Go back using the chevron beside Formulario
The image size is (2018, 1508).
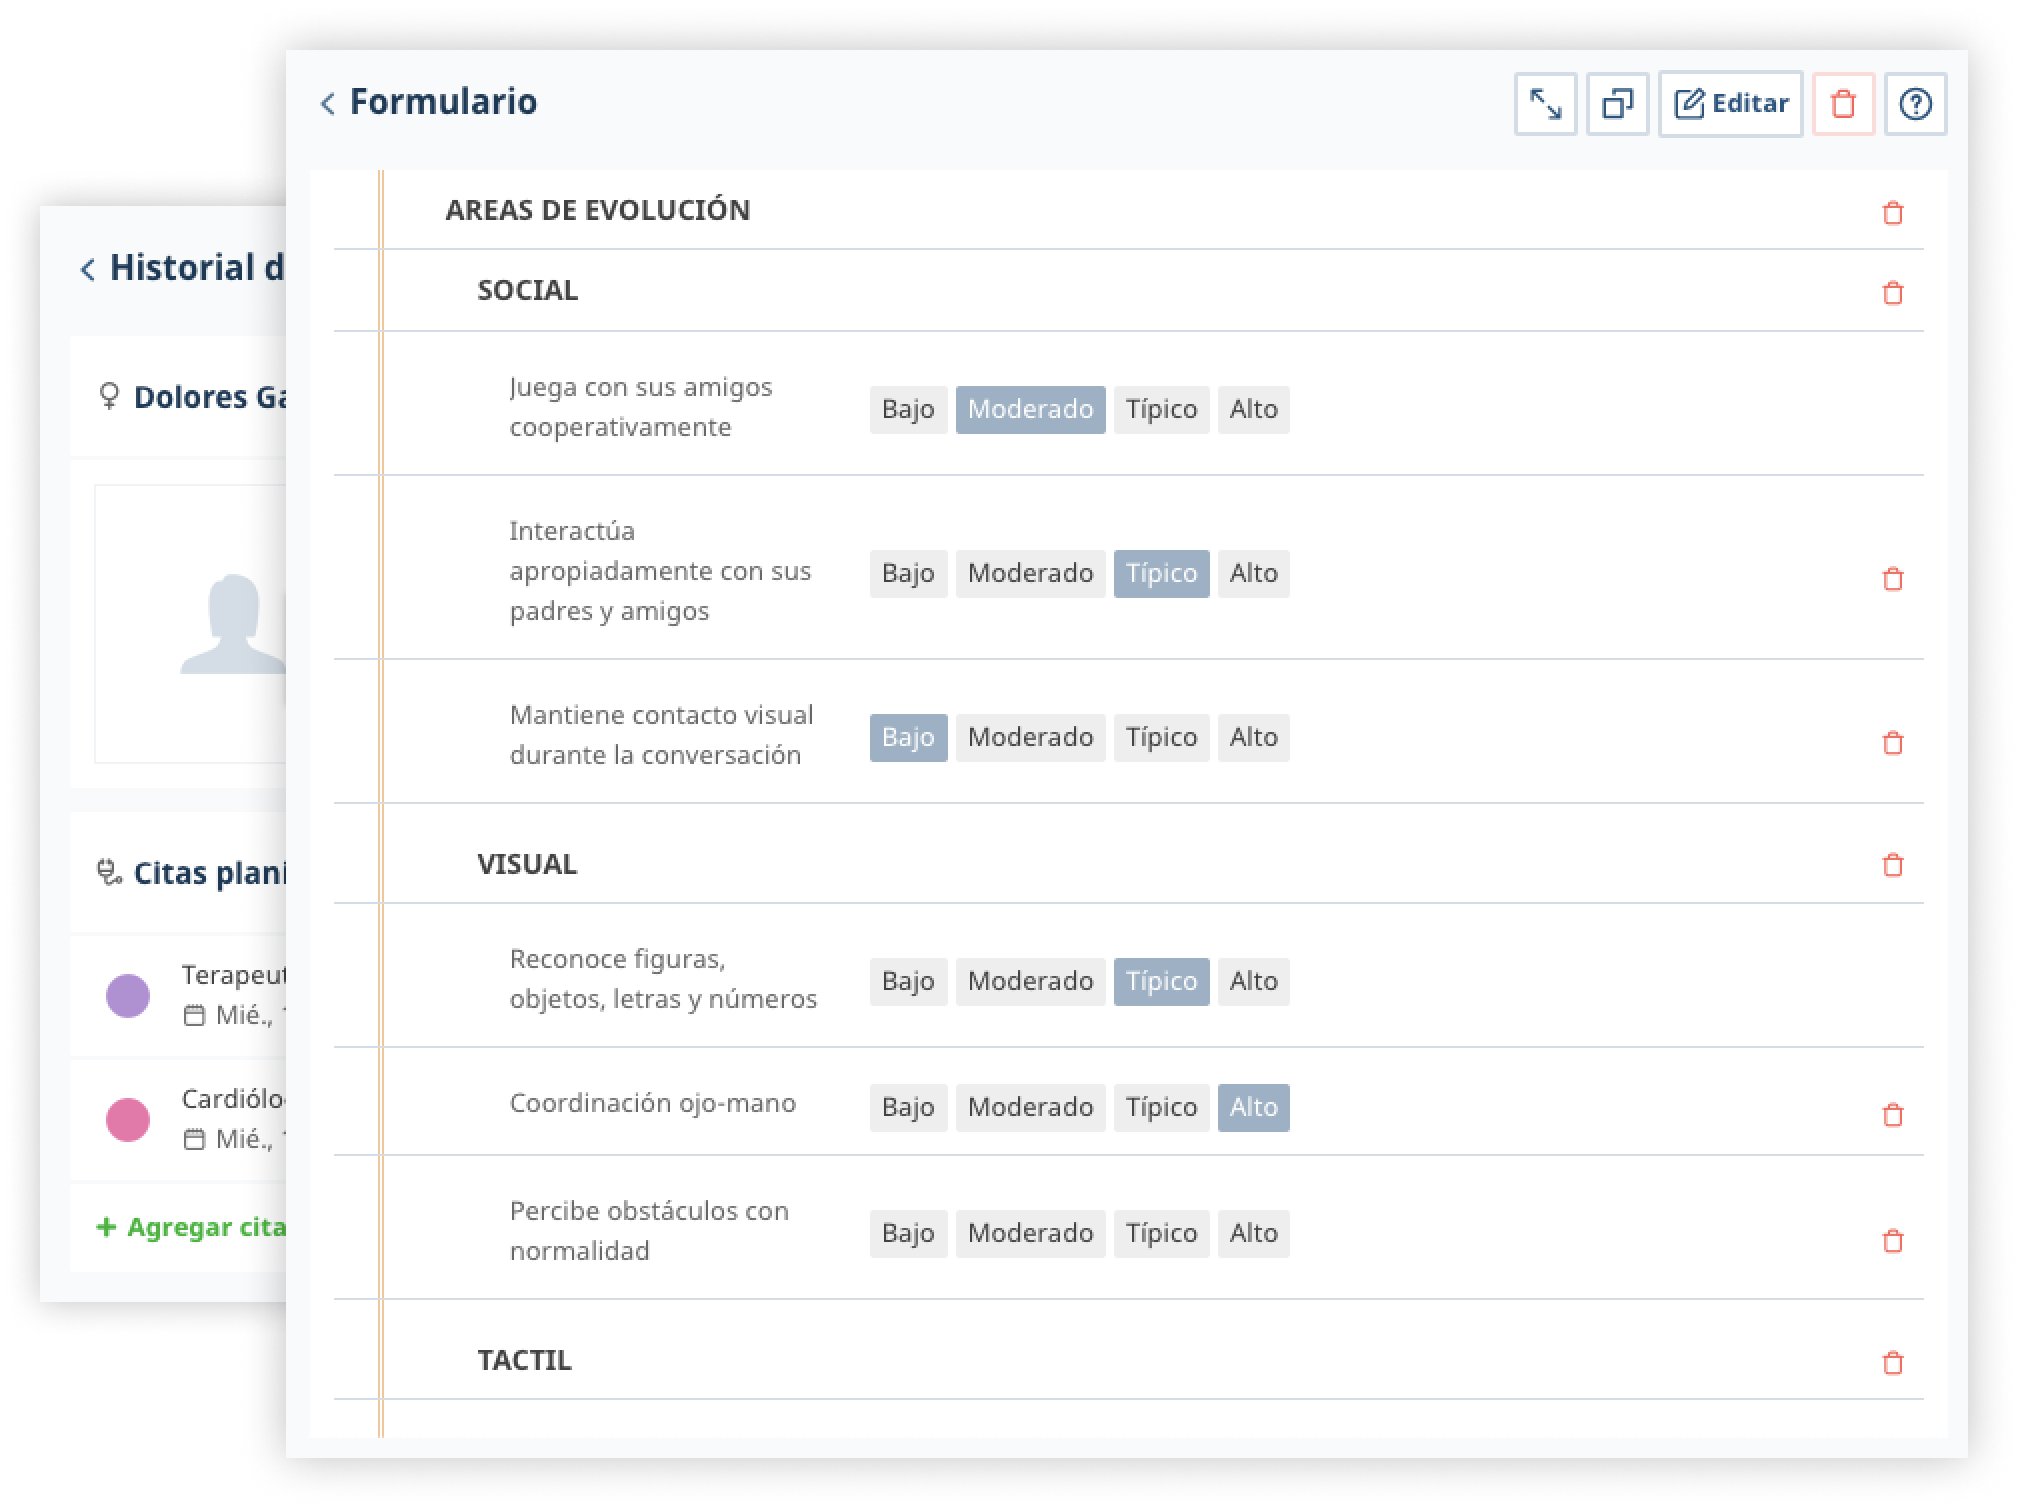[328, 103]
